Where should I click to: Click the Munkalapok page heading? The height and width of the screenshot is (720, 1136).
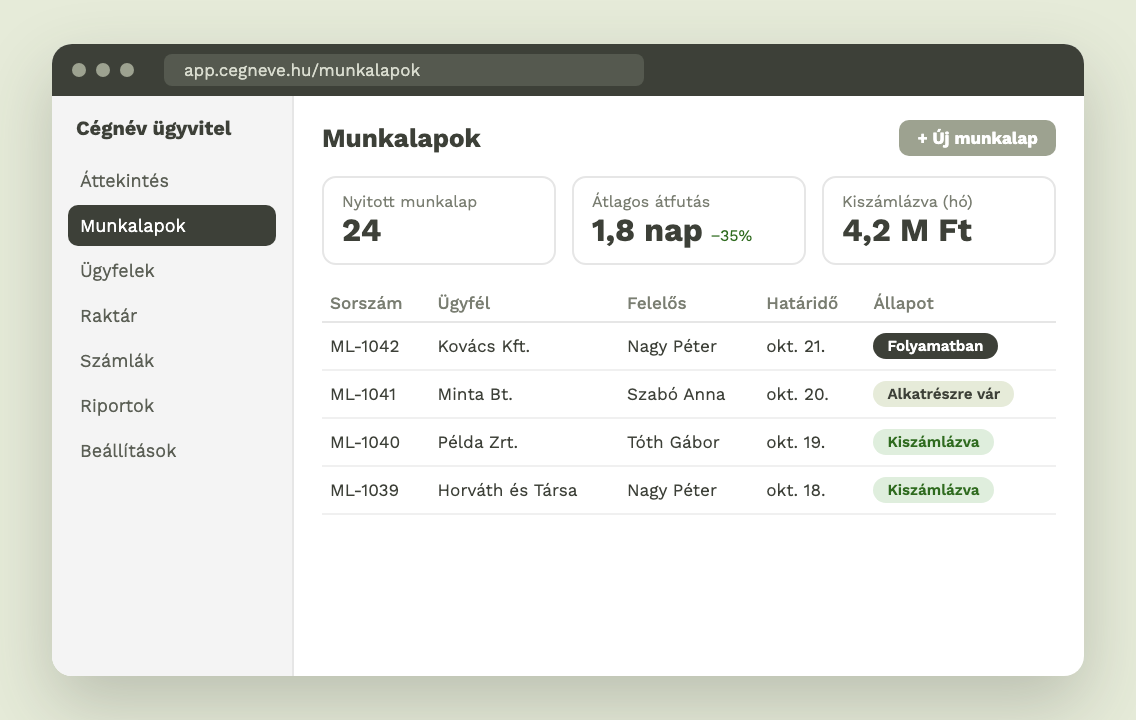[x=401, y=138]
